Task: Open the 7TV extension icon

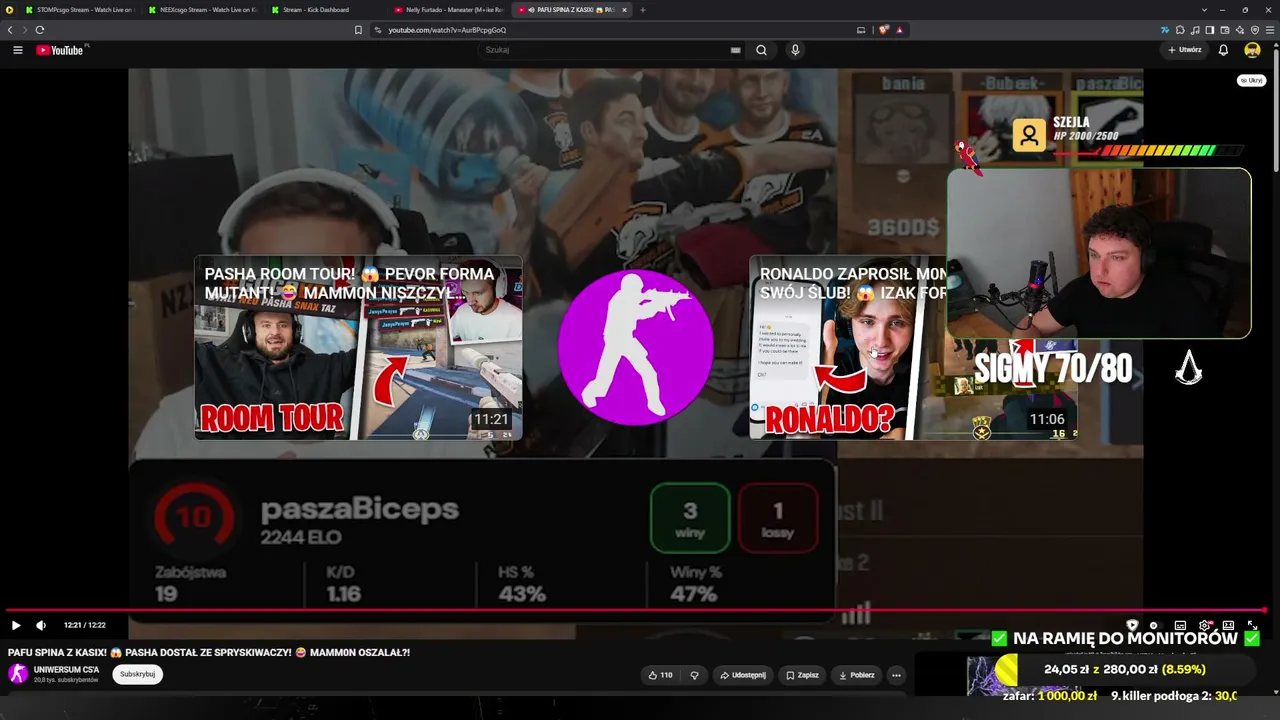Action: click(x=1165, y=30)
